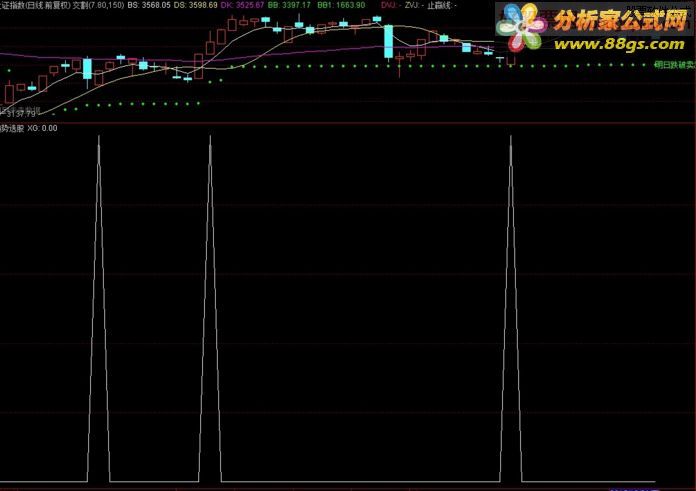Click the 止赢线 label in header
This screenshot has width=696, height=491.
(441, 5)
